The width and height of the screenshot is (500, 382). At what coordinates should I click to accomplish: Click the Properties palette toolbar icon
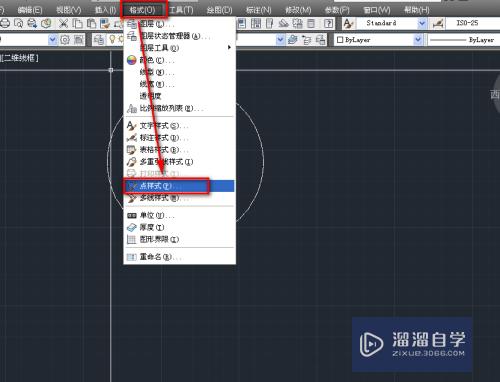click(241, 23)
